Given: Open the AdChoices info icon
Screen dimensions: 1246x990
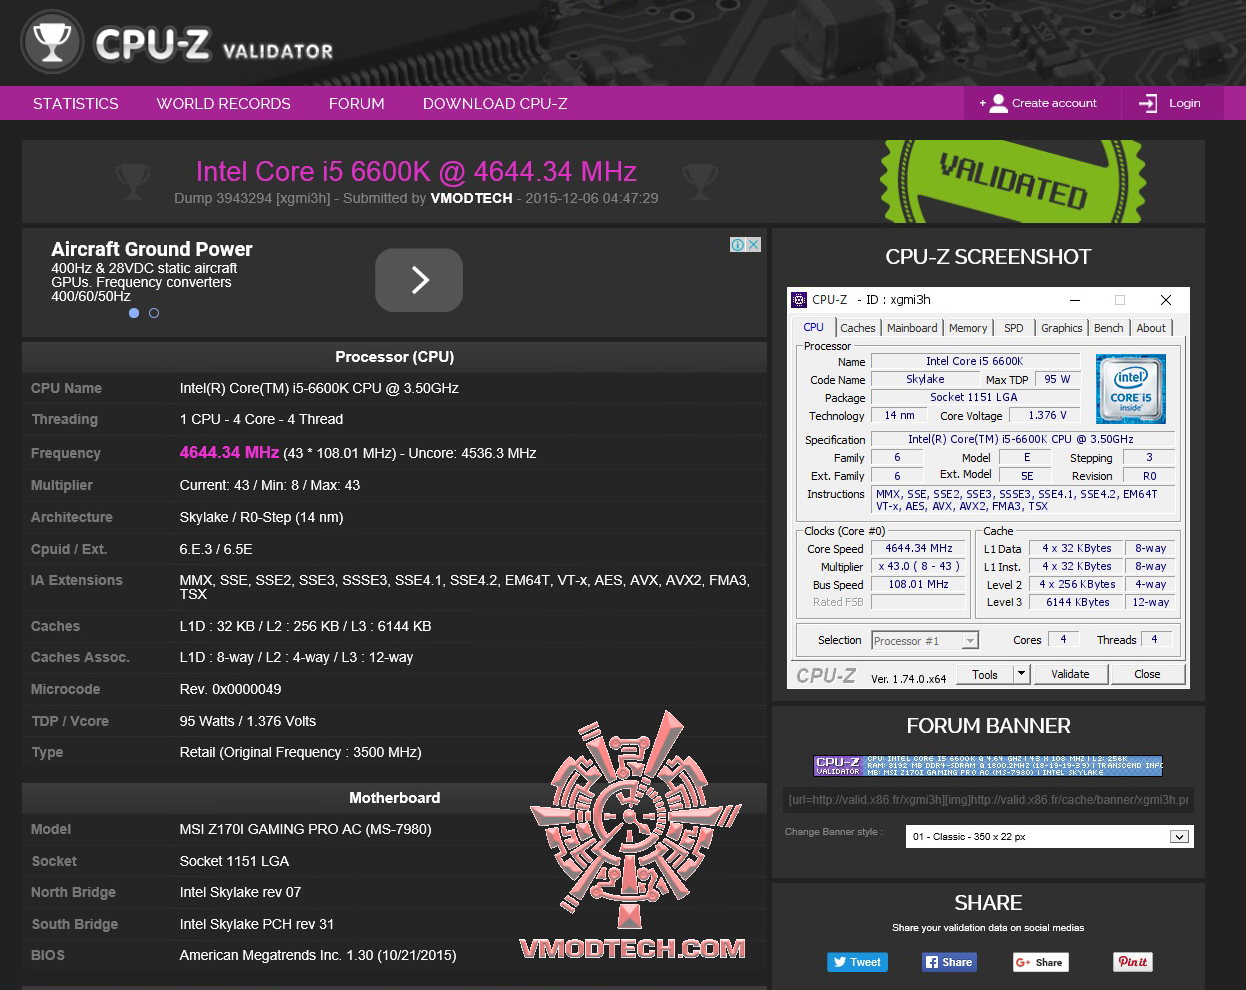Looking at the screenshot, I should click(737, 245).
